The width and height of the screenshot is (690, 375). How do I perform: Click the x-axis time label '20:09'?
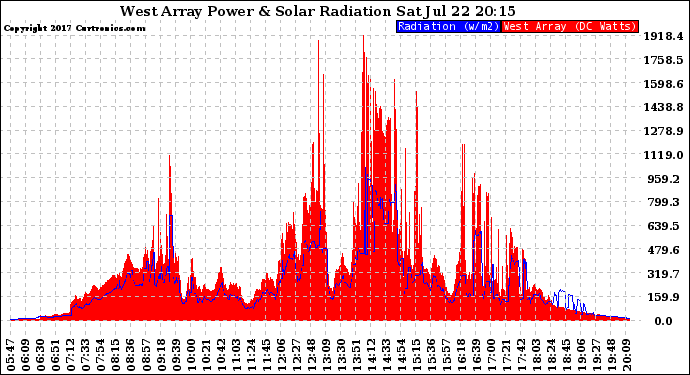[x=626, y=355]
